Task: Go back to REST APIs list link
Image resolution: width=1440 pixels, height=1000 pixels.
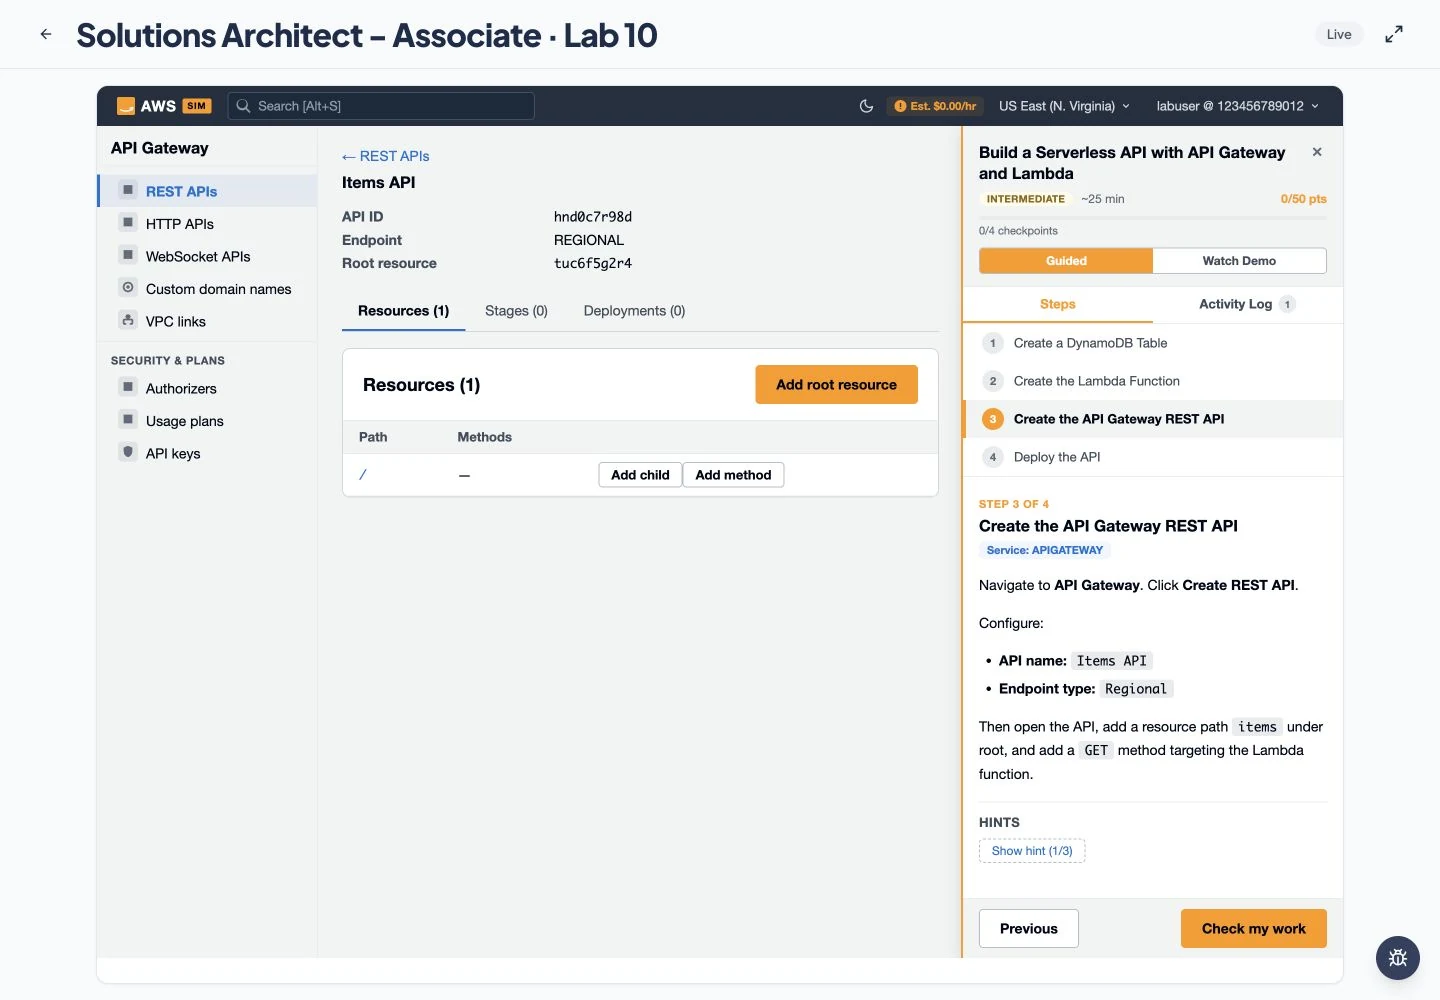Action: click(385, 156)
